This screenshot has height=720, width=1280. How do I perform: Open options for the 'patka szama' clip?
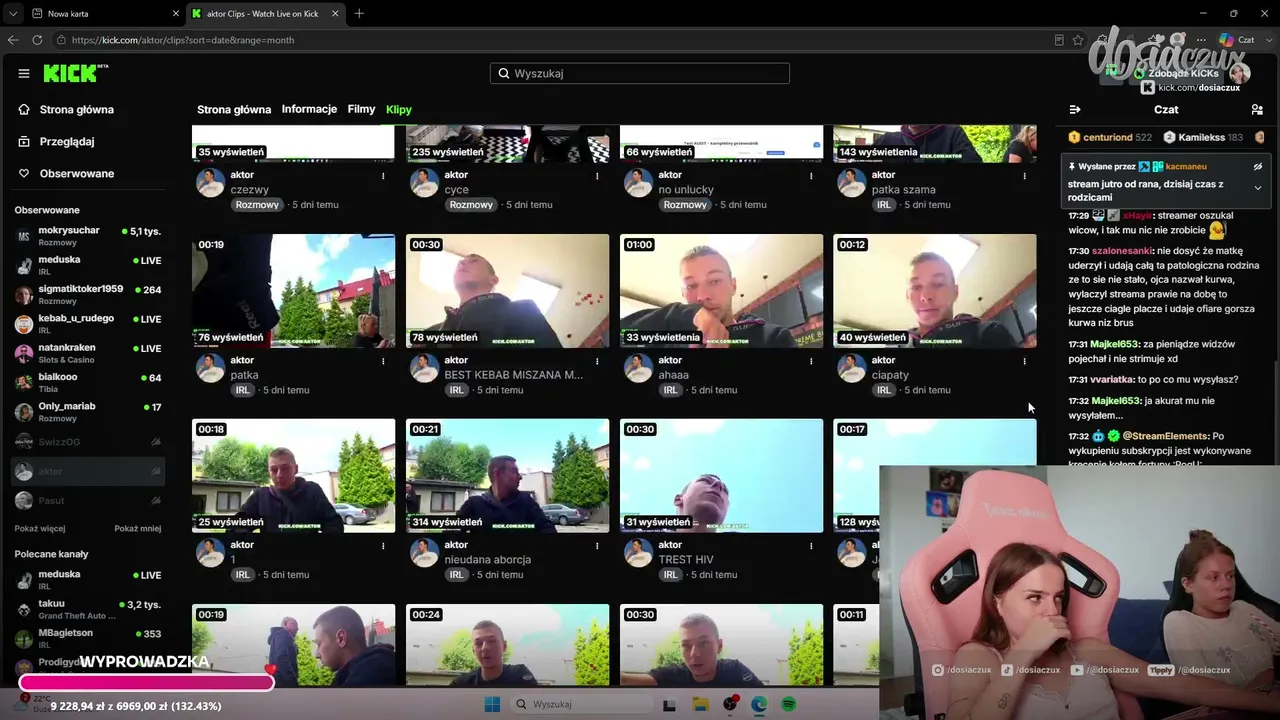[1024, 176]
